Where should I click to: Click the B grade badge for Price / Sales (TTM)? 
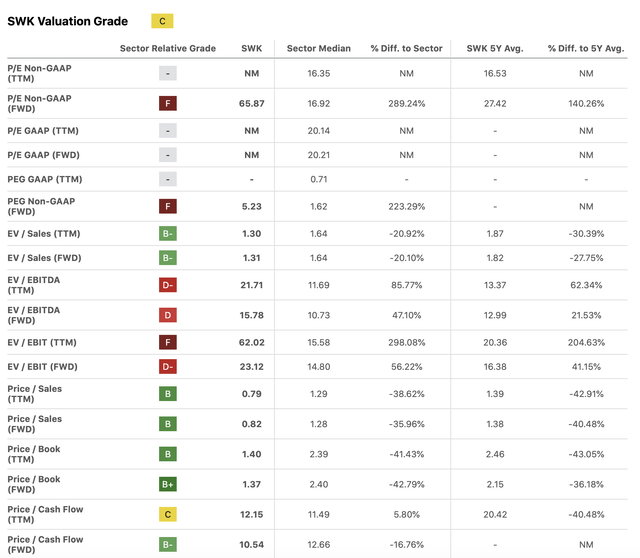point(168,393)
